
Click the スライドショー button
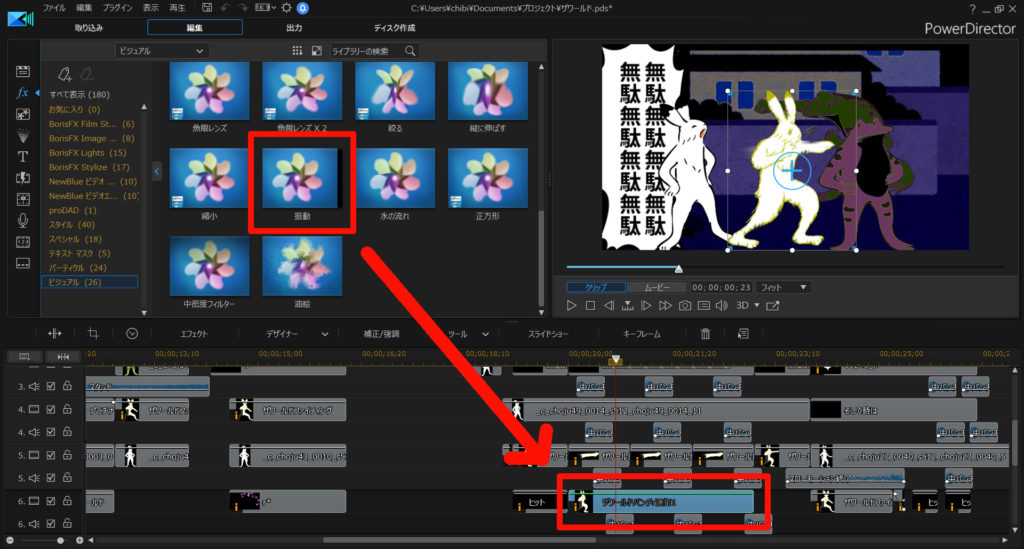click(x=548, y=334)
